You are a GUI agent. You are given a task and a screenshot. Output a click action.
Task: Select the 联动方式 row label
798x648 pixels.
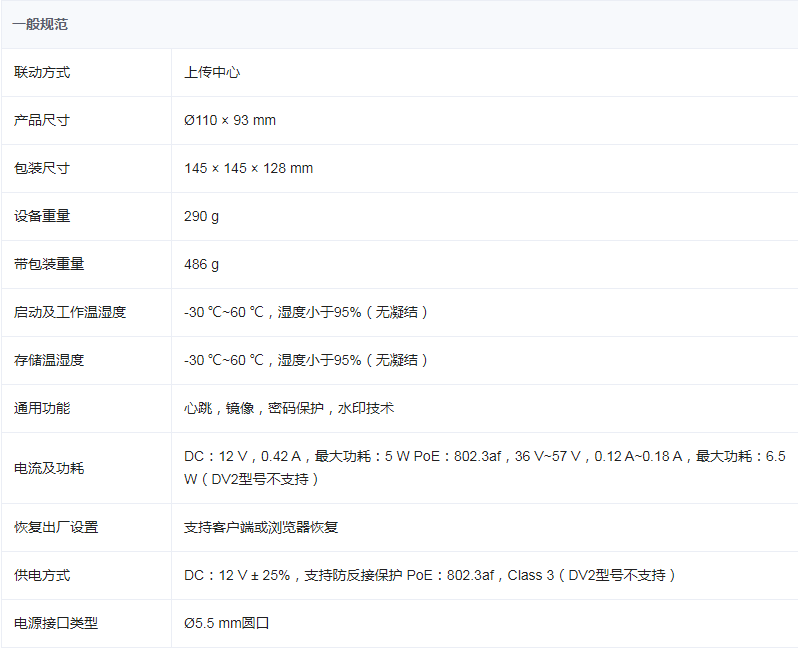(x=42, y=72)
